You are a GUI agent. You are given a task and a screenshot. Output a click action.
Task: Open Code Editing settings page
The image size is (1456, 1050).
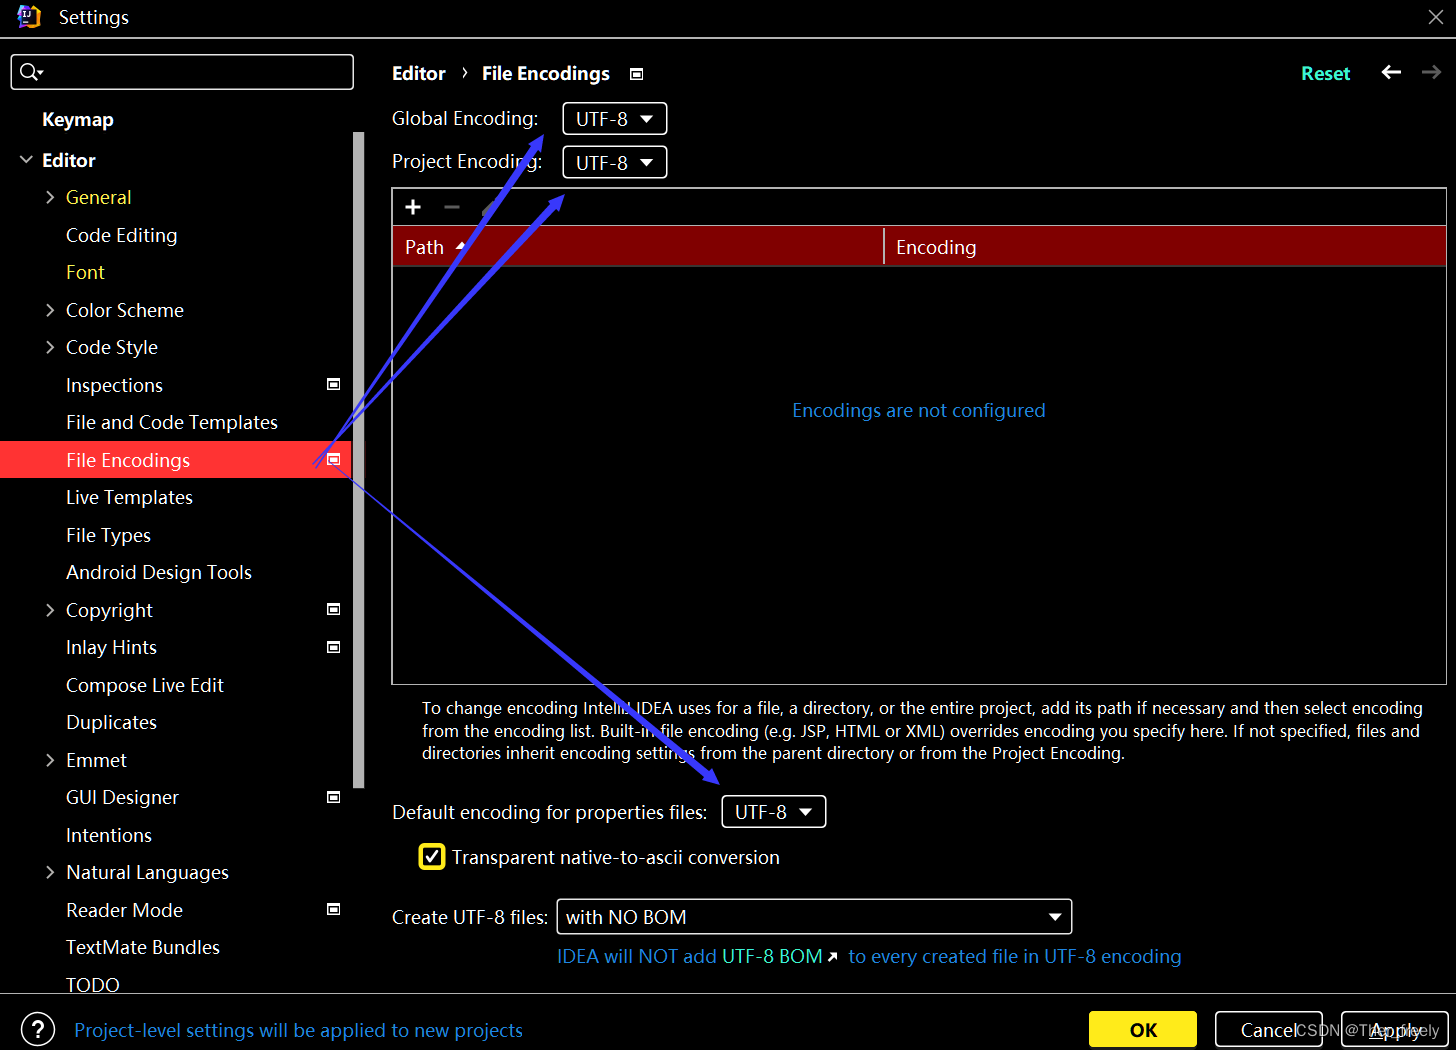click(x=122, y=235)
